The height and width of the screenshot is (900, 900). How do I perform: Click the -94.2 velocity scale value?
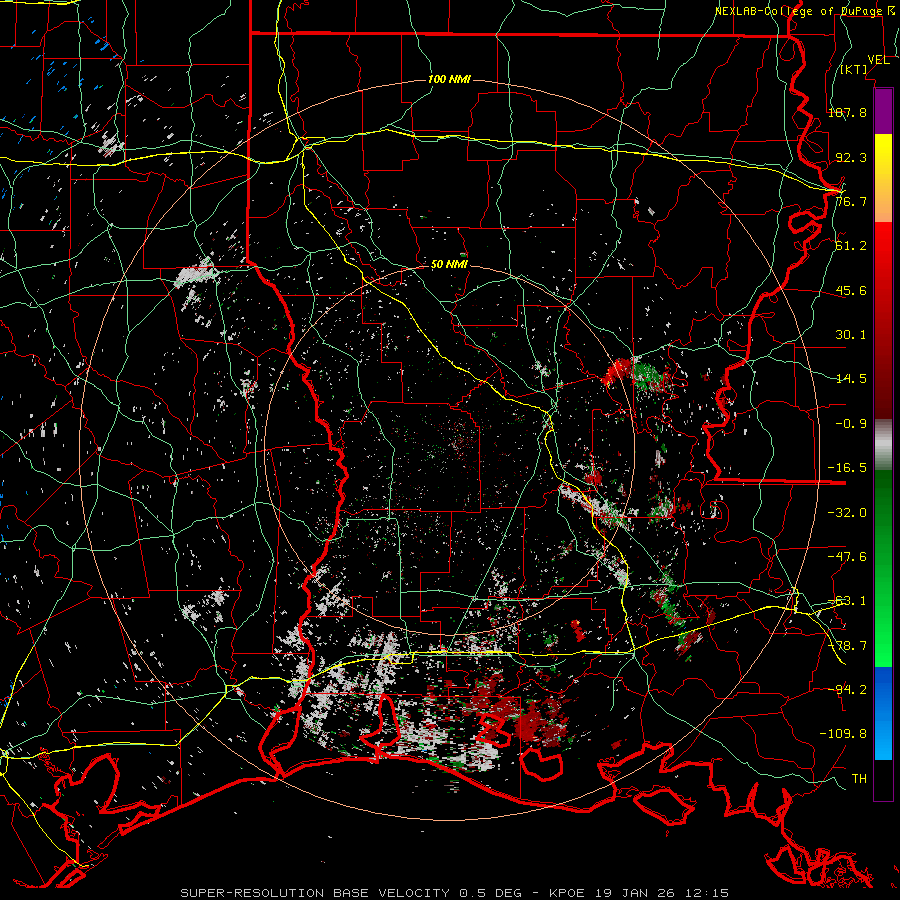pos(847,689)
